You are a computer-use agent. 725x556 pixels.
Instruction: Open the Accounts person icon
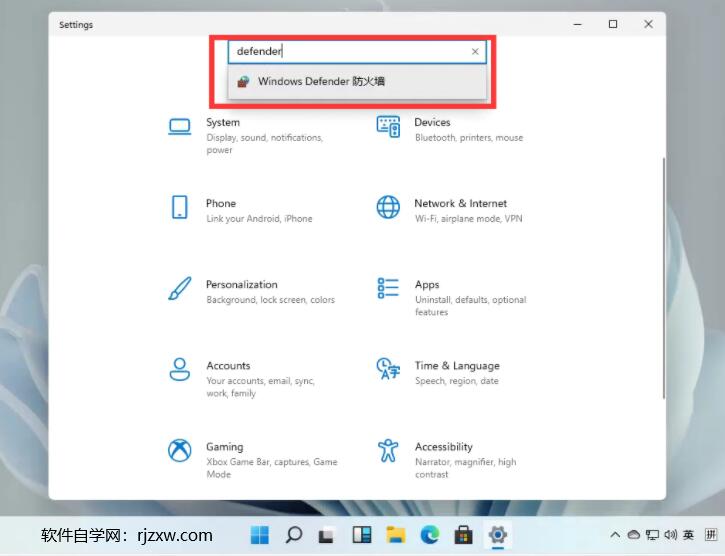point(179,369)
